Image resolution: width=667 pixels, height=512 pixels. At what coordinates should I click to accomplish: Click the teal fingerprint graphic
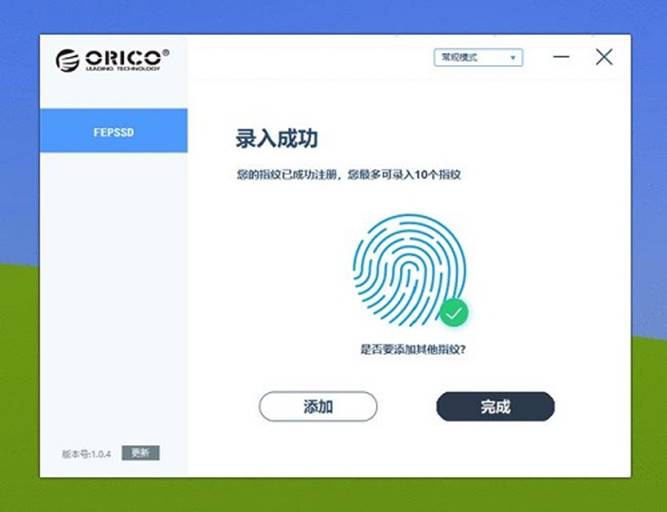click(409, 270)
